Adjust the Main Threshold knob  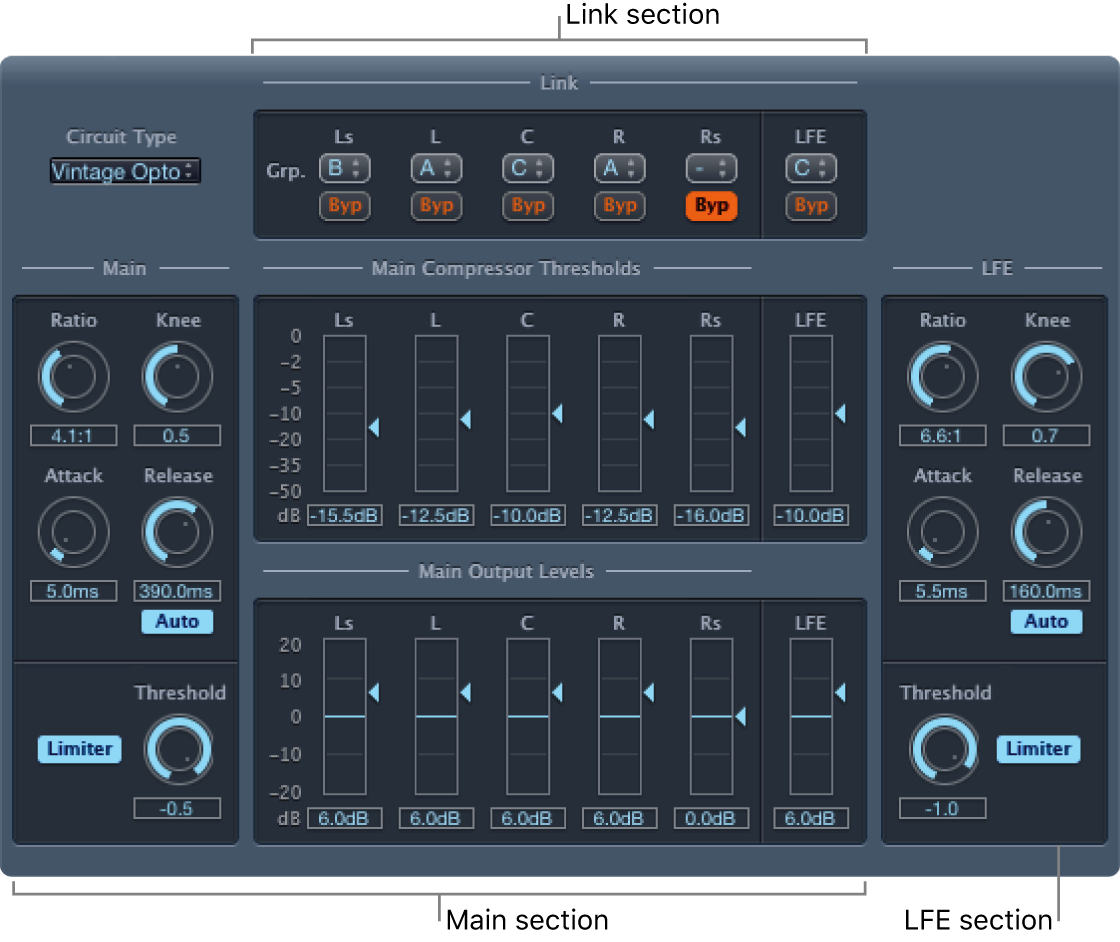[x=177, y=748]
